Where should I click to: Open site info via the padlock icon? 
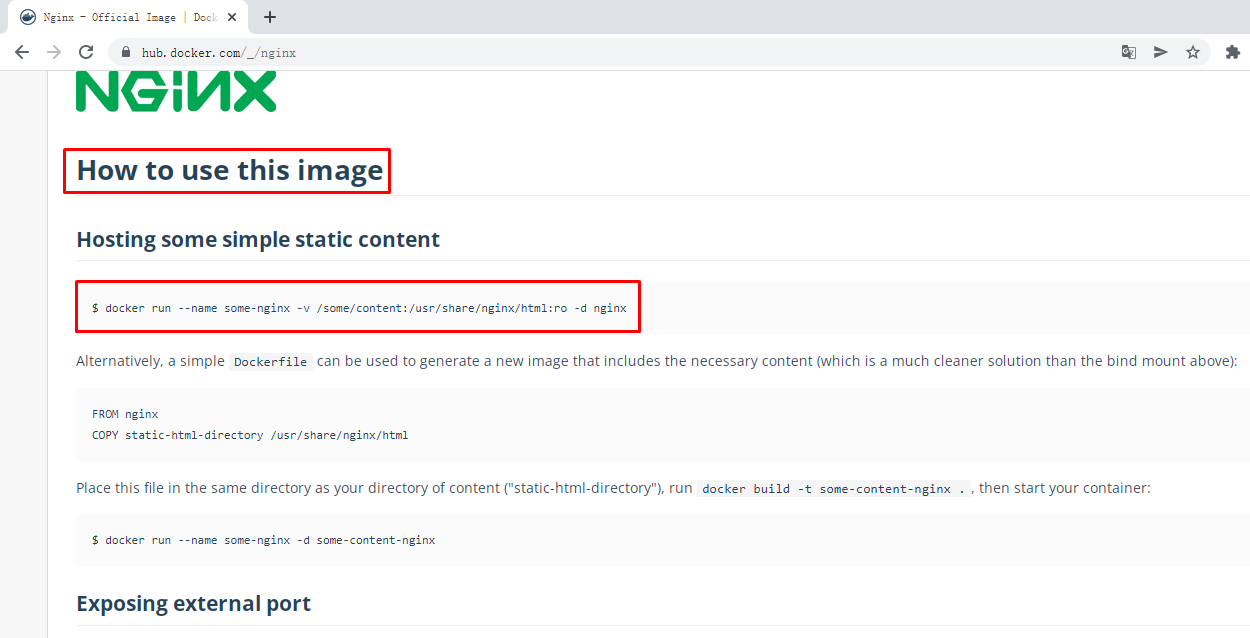126,53
